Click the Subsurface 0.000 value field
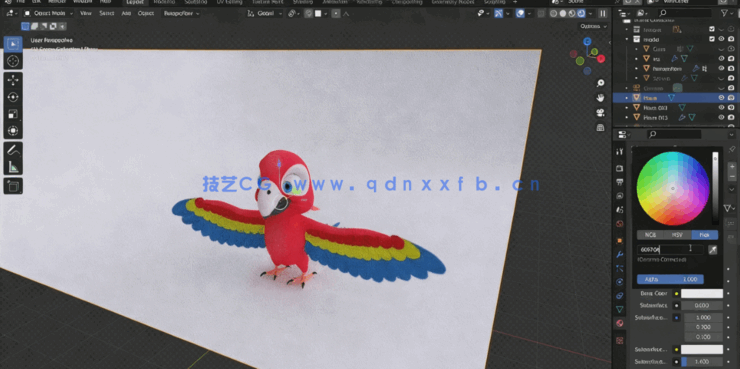The width and height of the screenshot is (740, 369). (702, 305)
